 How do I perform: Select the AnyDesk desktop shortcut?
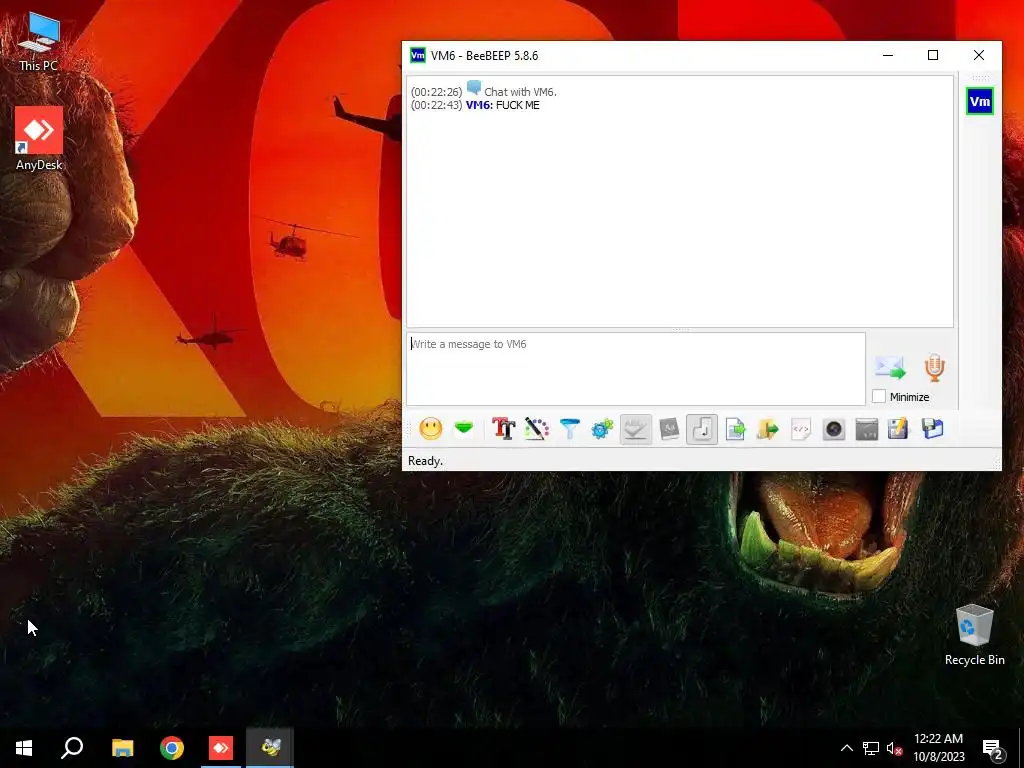tap(39, 139)
